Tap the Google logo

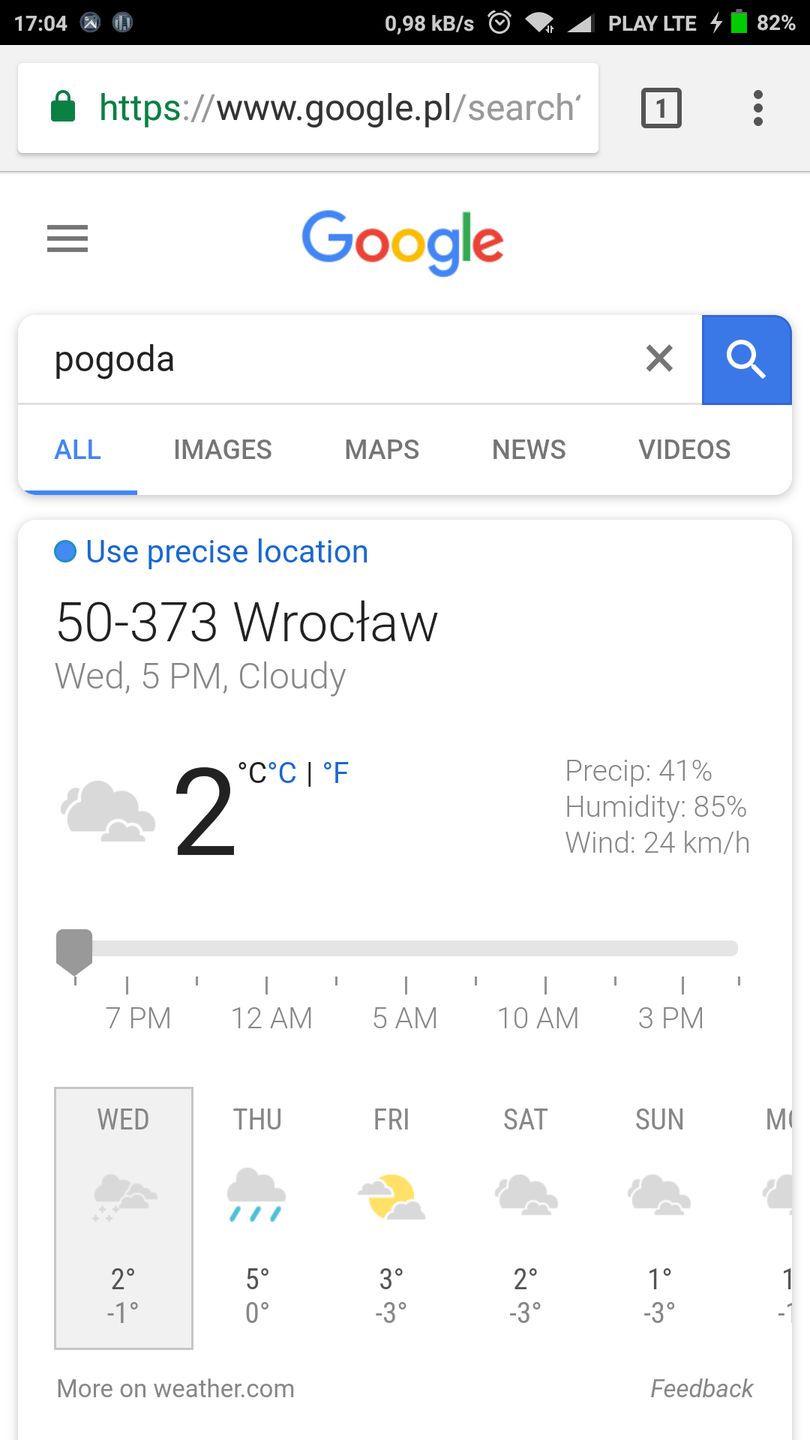[x=402, y=241]
